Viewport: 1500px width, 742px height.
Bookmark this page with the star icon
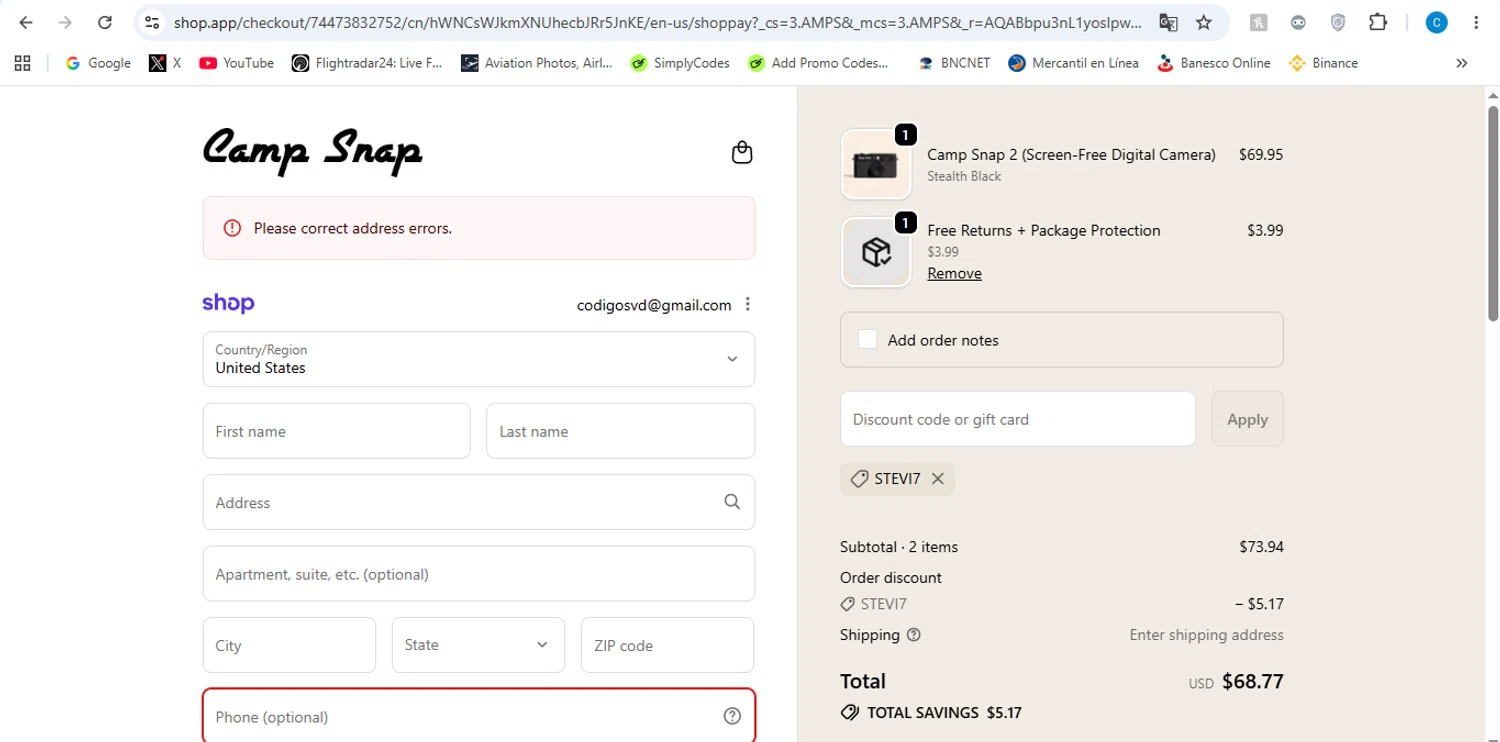[1204, 22]
